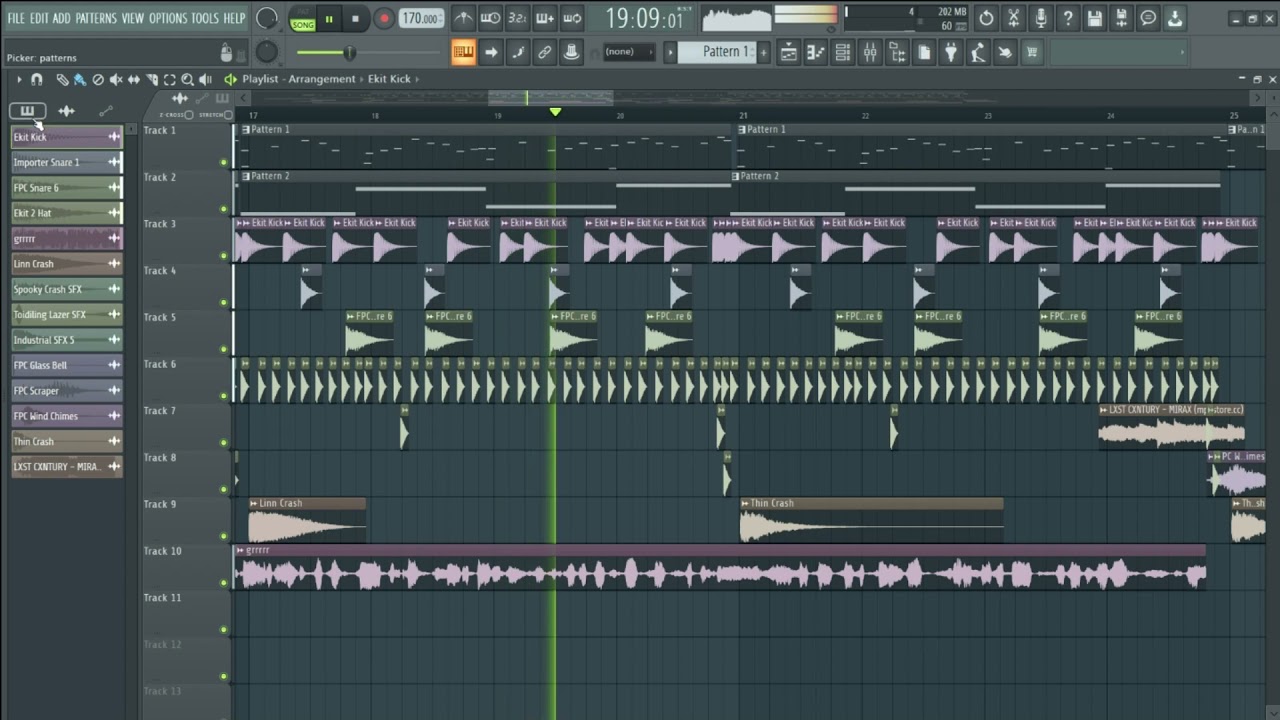Image resolution: width=1280 pixels, height=720 pixels.
Task: Toggle wait for input icon
Action: click(490, 18)
